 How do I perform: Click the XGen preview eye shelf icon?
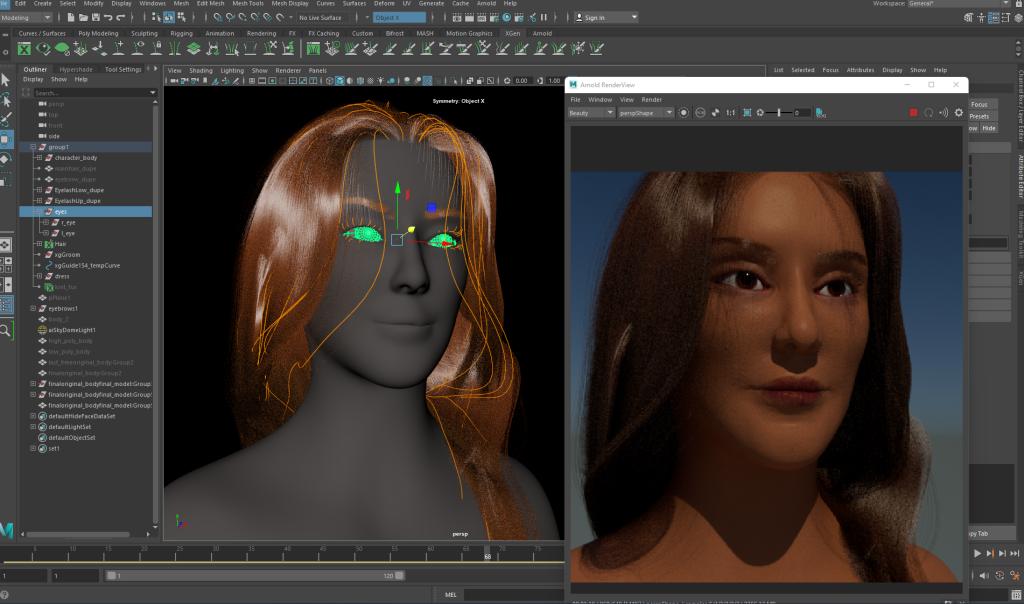click(43, 48)
